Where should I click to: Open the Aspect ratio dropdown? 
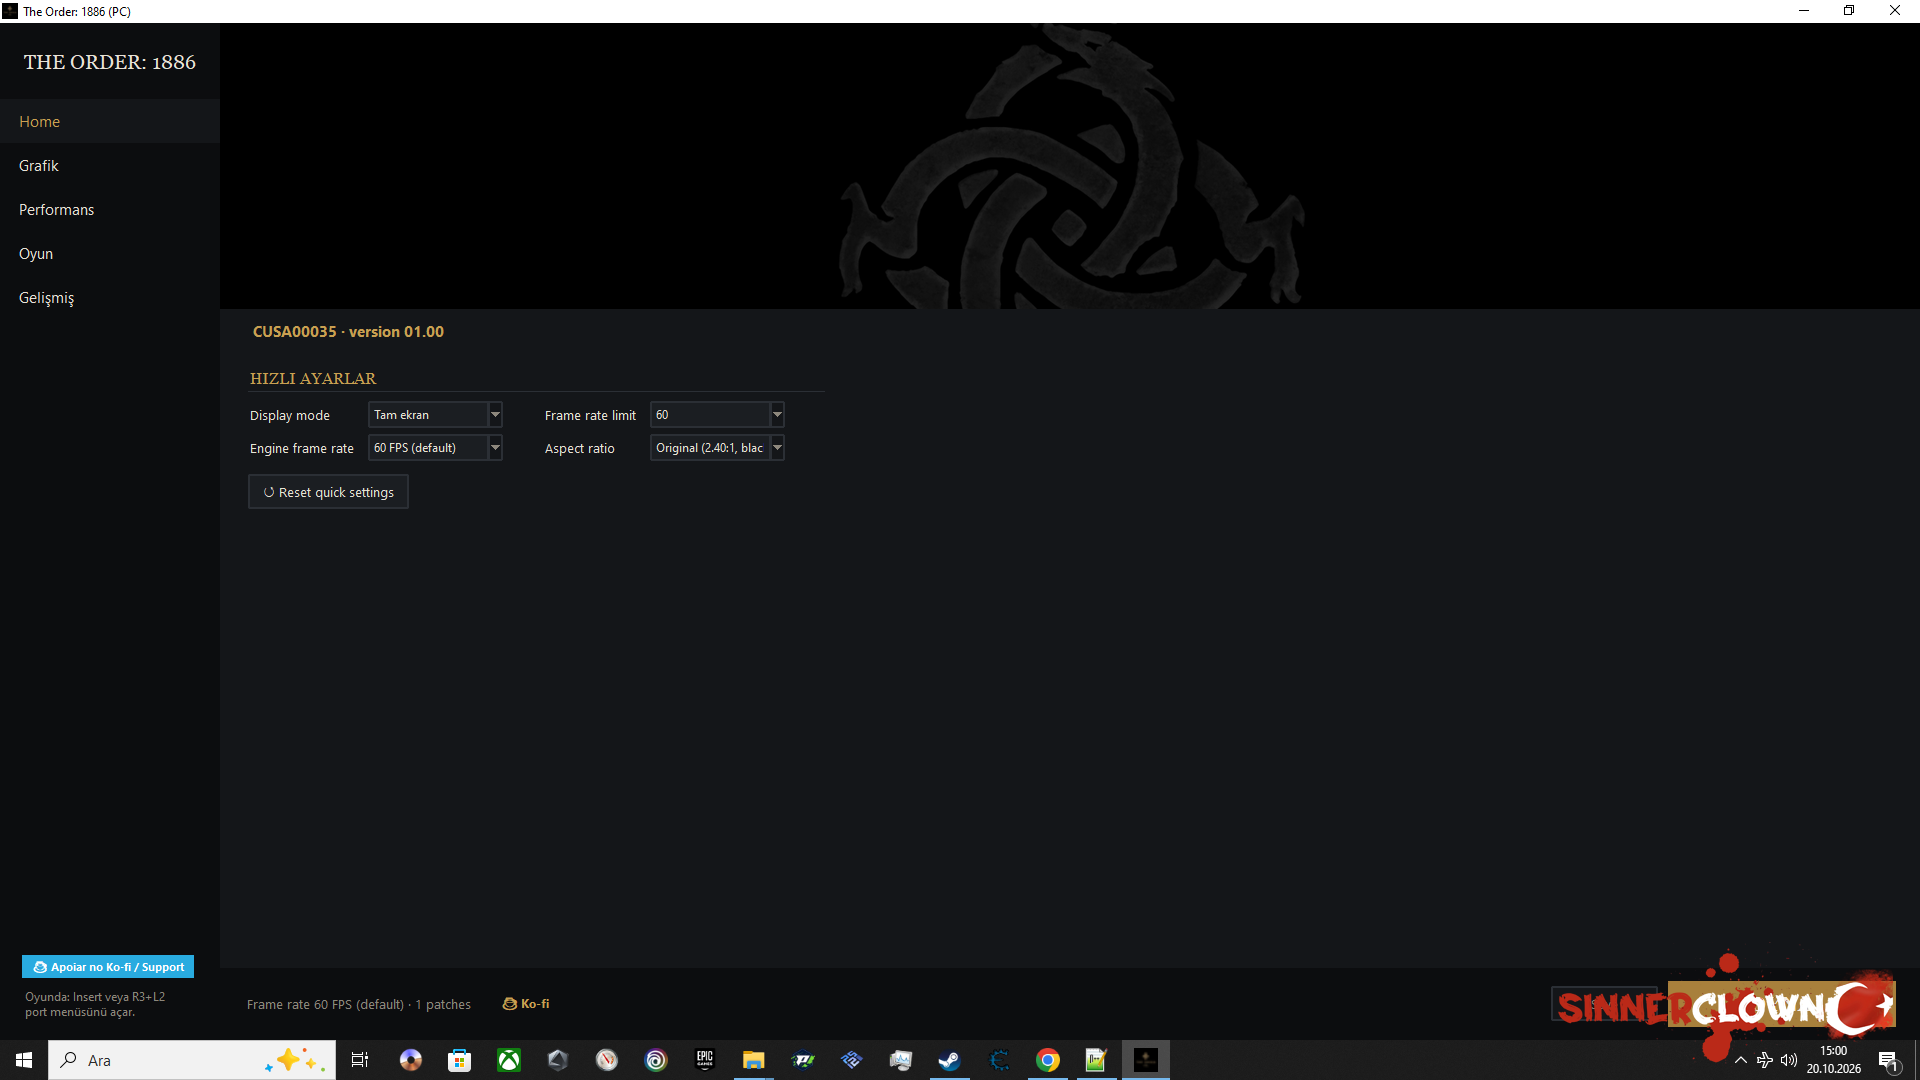(x=717, y=448)
